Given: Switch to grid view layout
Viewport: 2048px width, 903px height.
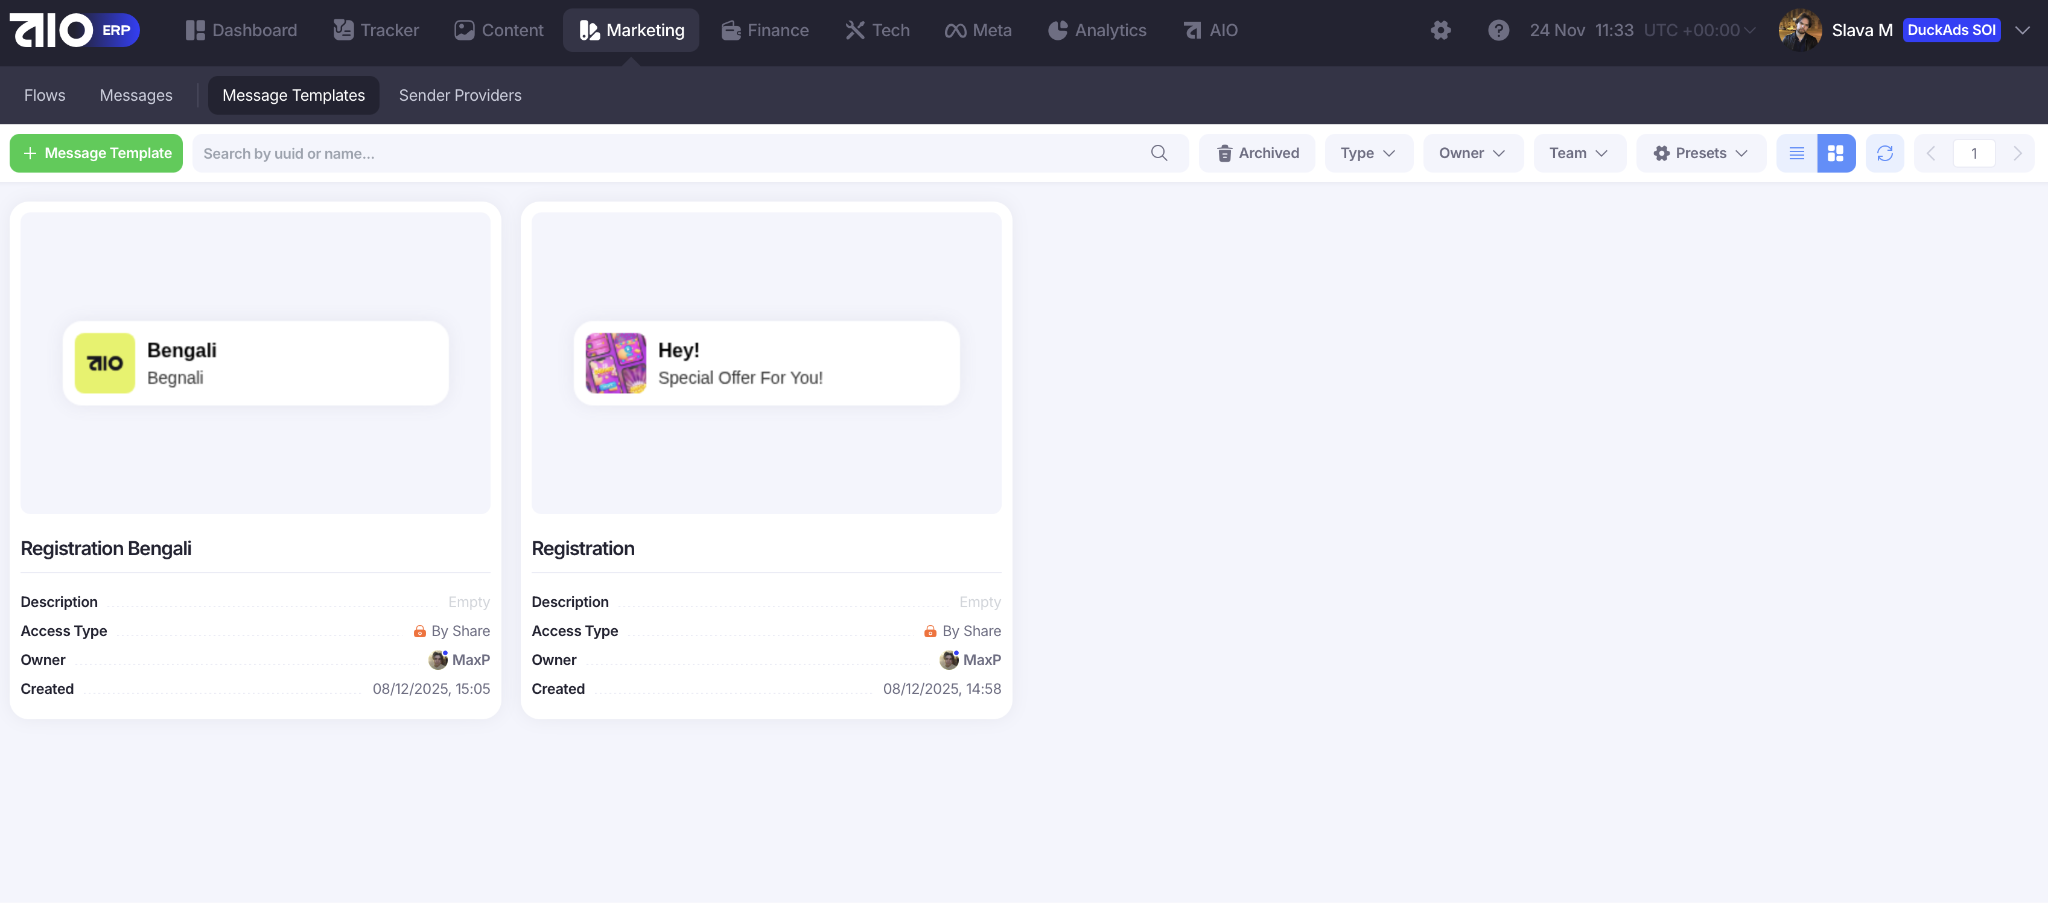Looking at the screenshot, I should pyautogui.click(x=1835, y=153).
